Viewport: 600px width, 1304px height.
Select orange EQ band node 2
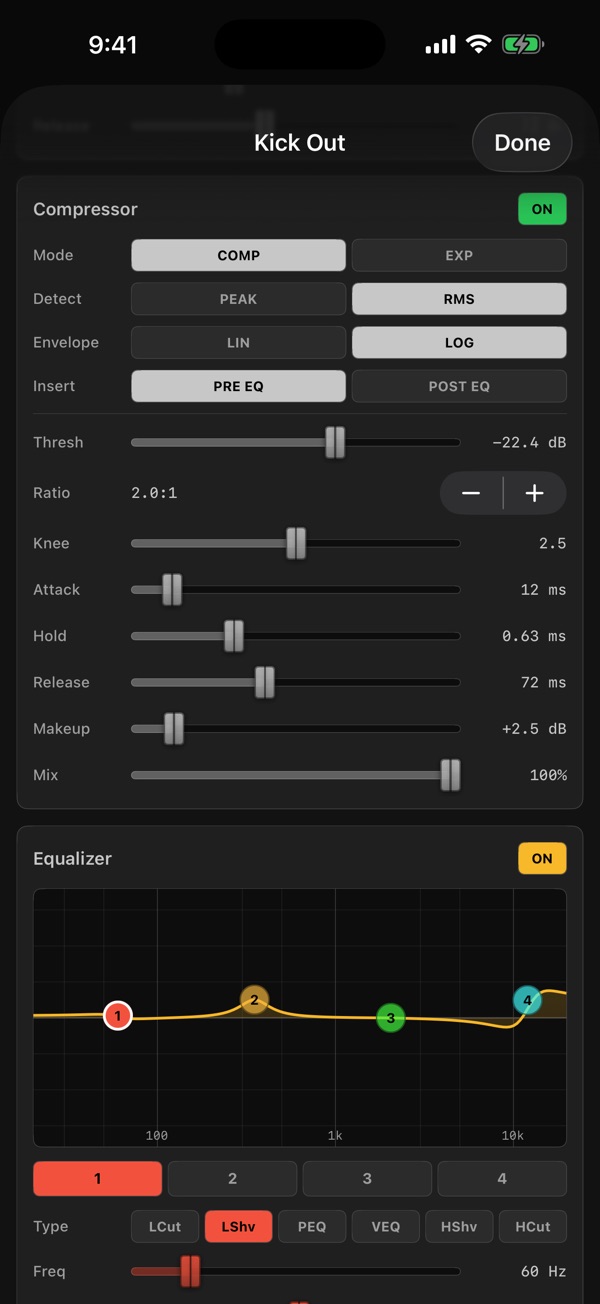(x=255, y=999)
